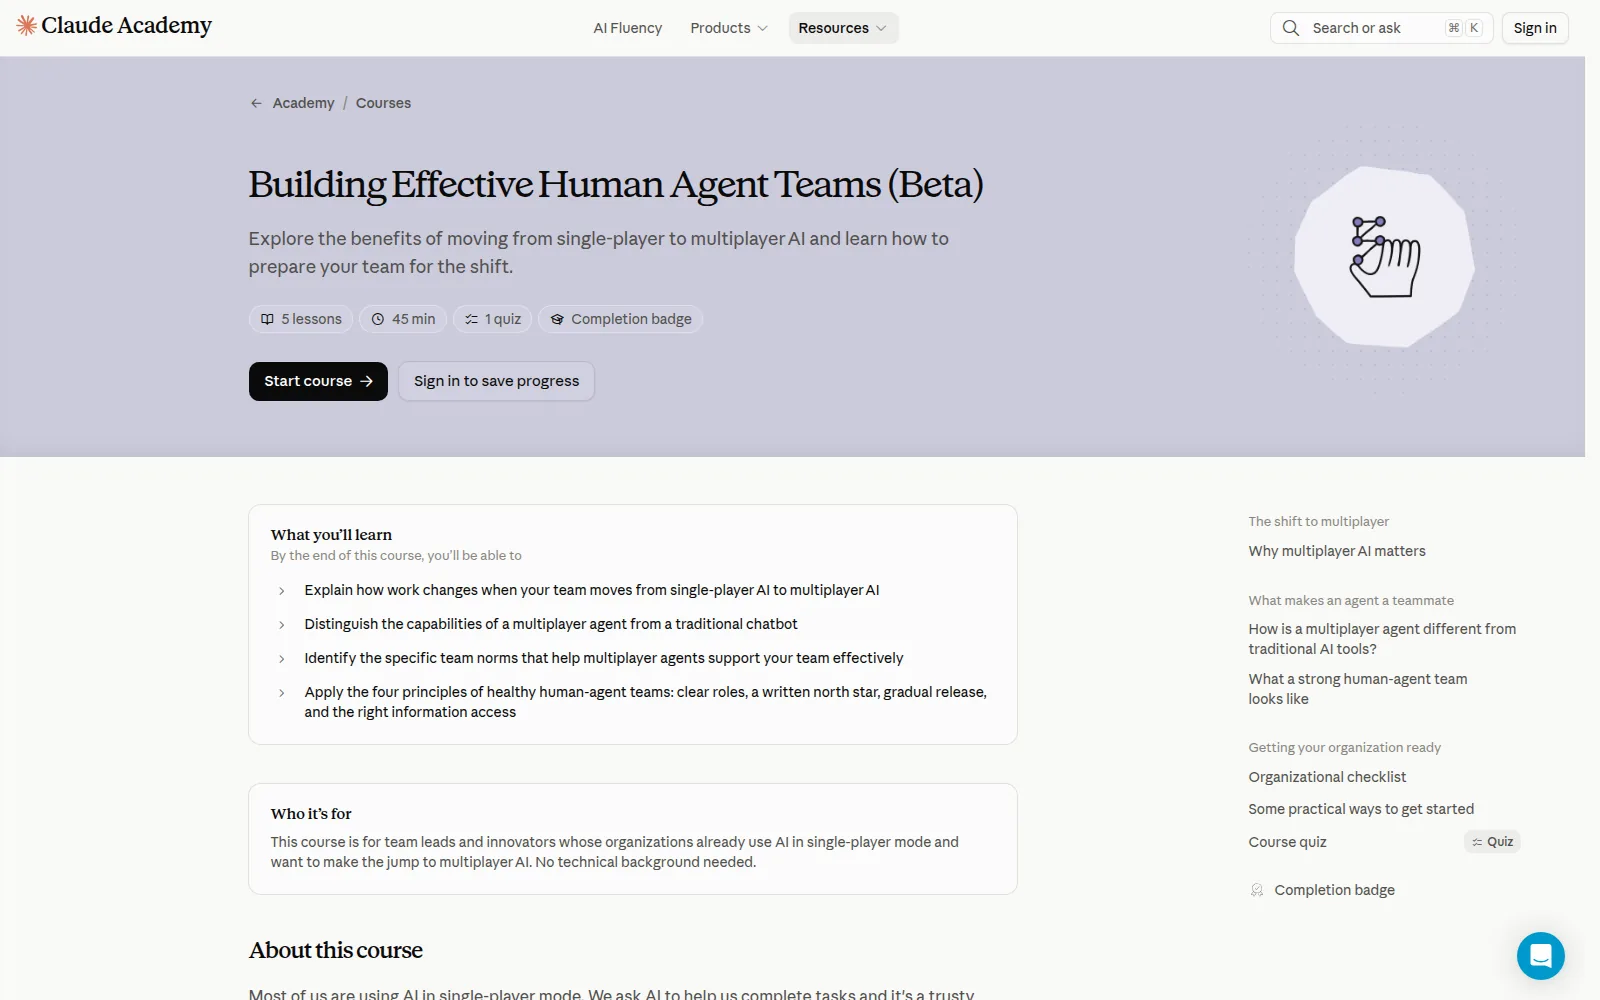
Task: Click the ⌘K shortcut hint in search
Action: coord(1464,28)
